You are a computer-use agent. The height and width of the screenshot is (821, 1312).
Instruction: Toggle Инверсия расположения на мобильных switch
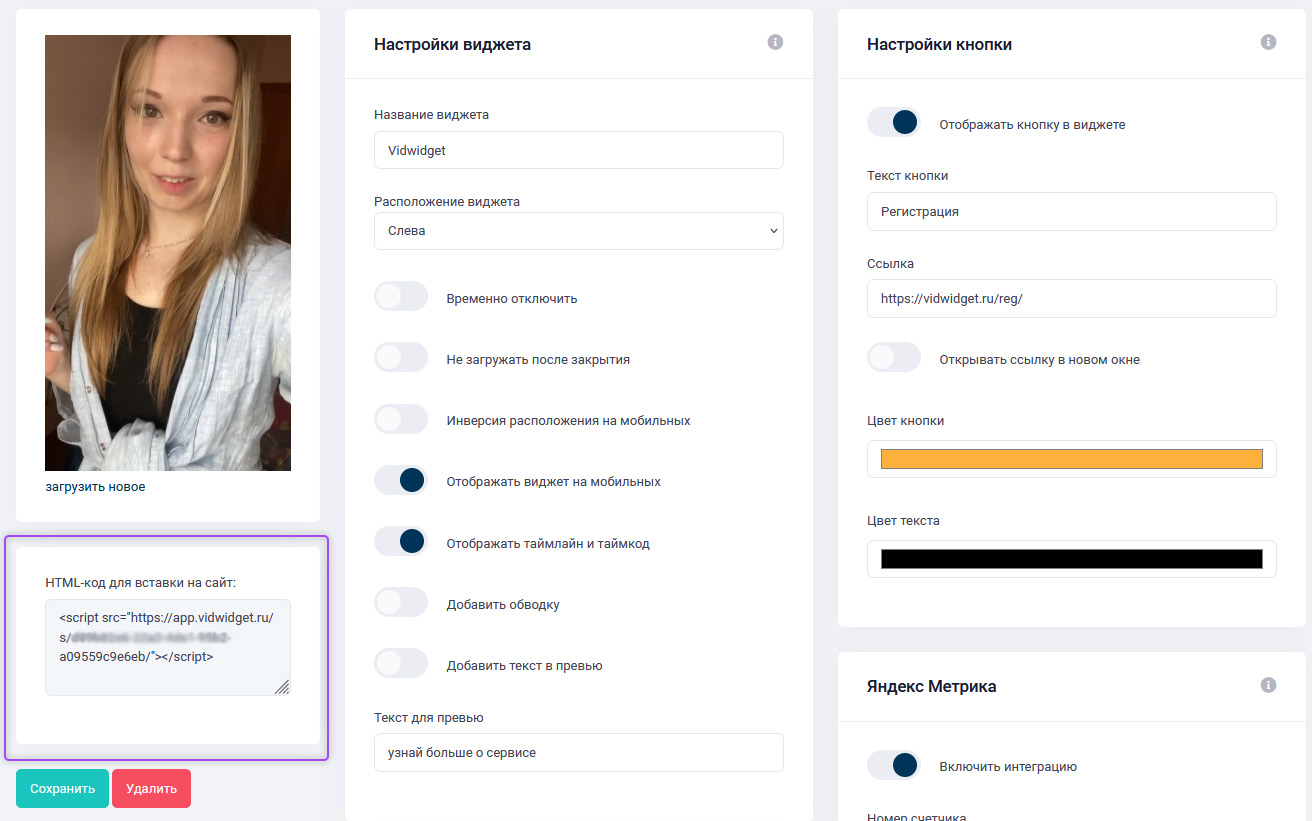tap(401, 419)
